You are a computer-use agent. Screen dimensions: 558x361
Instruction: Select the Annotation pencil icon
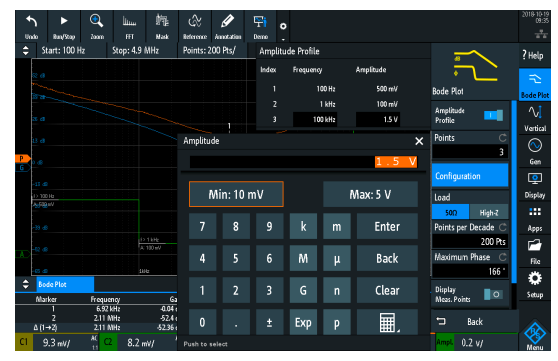coord(227,21)
